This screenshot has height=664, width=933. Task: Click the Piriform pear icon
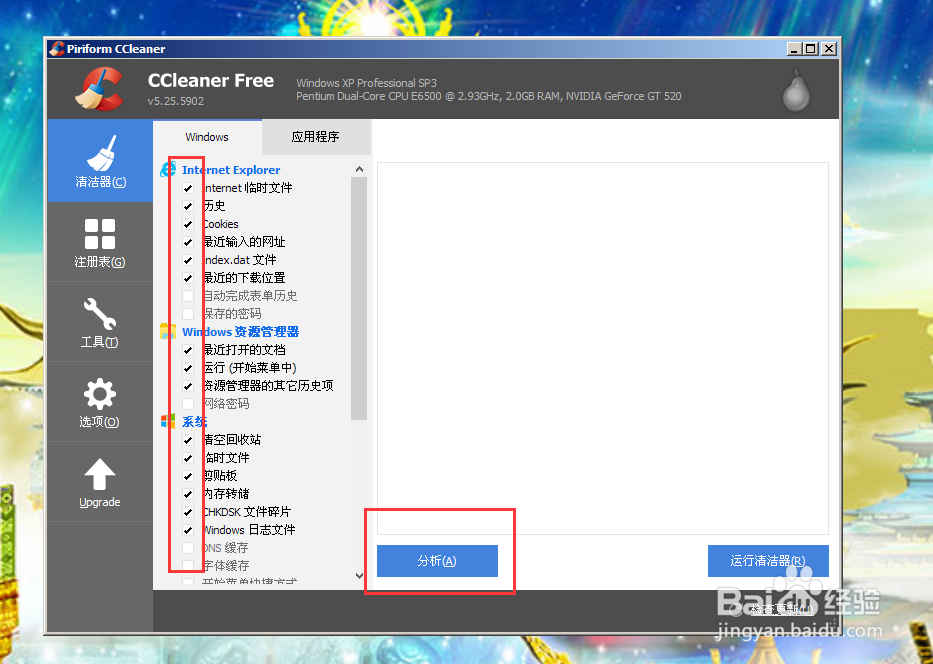pos(796,91)
